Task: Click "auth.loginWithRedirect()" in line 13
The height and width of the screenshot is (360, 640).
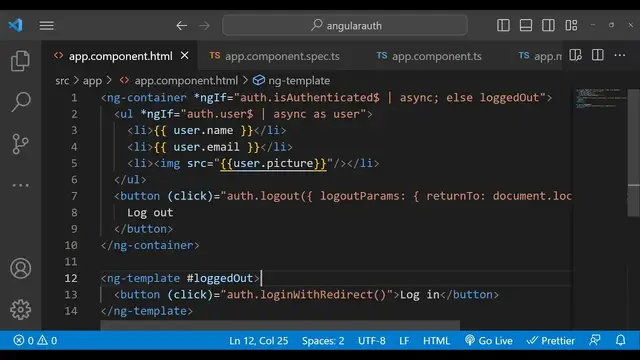Action: click(306, 295)
